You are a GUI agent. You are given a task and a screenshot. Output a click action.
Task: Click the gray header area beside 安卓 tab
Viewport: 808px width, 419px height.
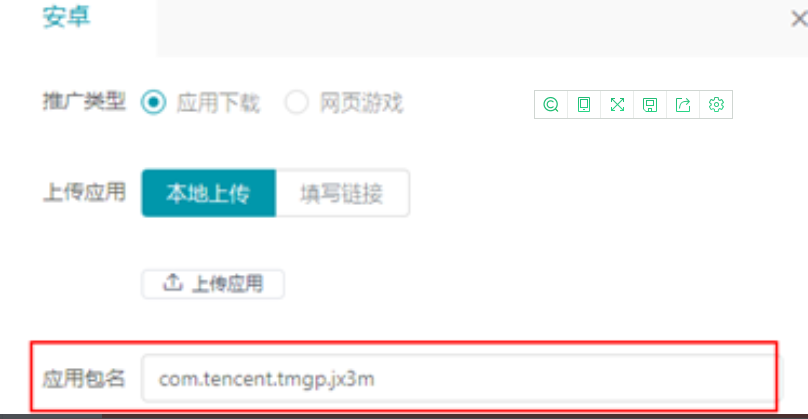point(472,28)
